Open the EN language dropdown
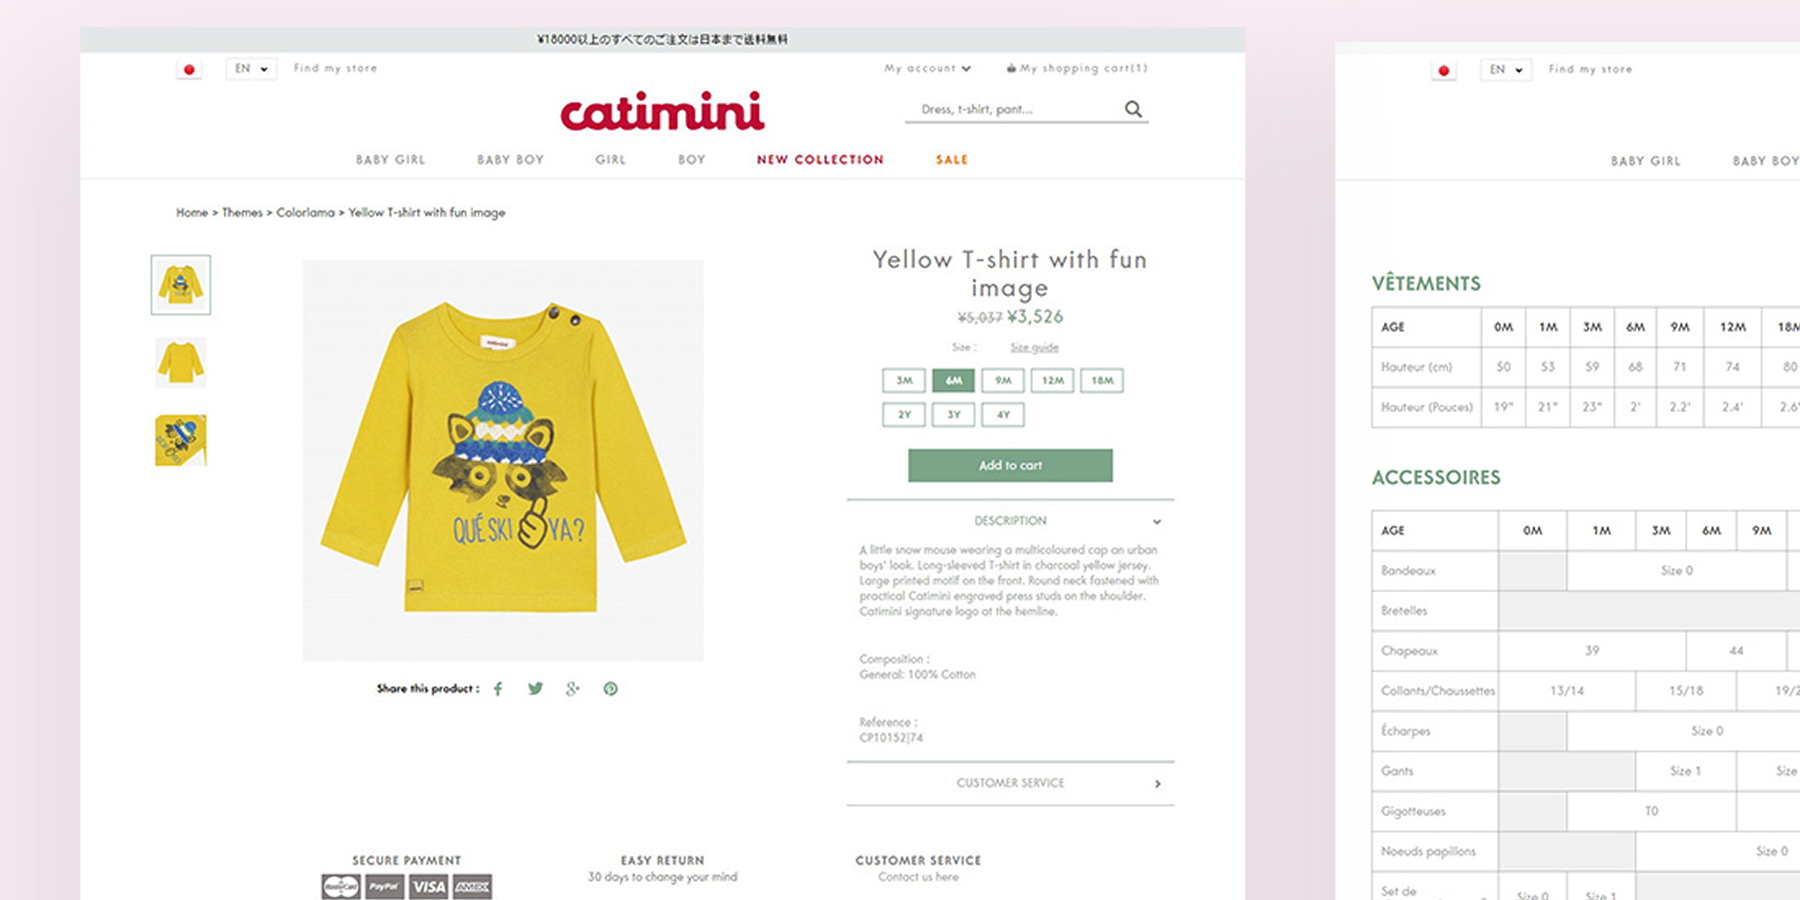 tap(251, 69)
